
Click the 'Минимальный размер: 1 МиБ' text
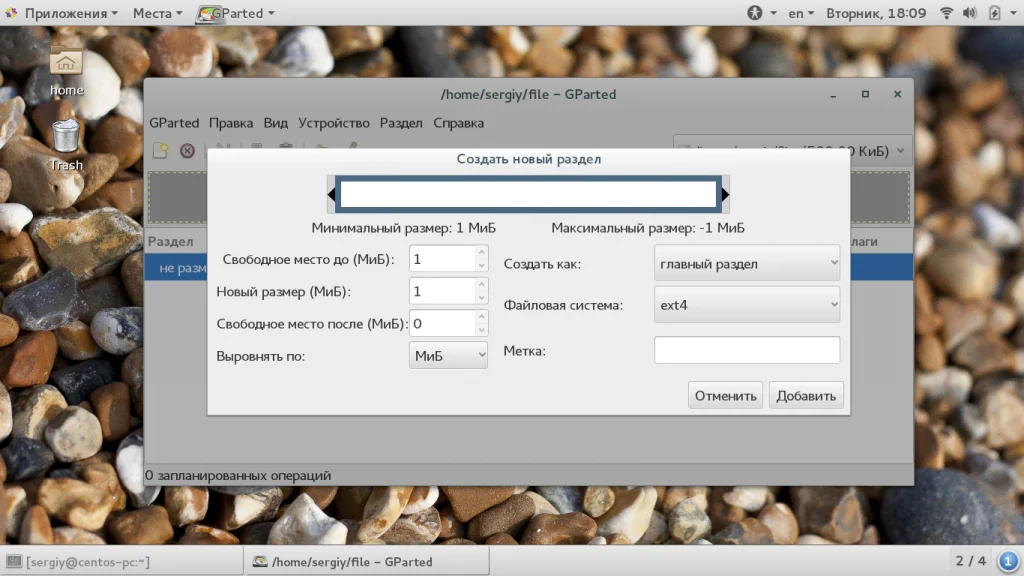403,228
